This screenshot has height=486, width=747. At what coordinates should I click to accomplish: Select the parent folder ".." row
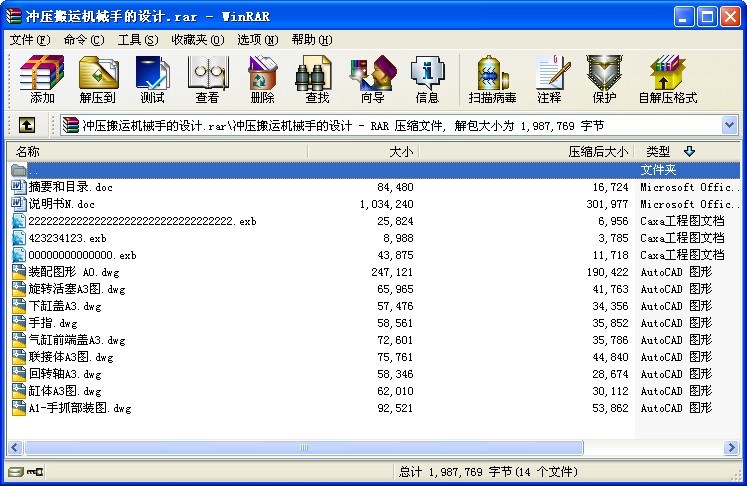pyautogui.click(x=35, y=170)
